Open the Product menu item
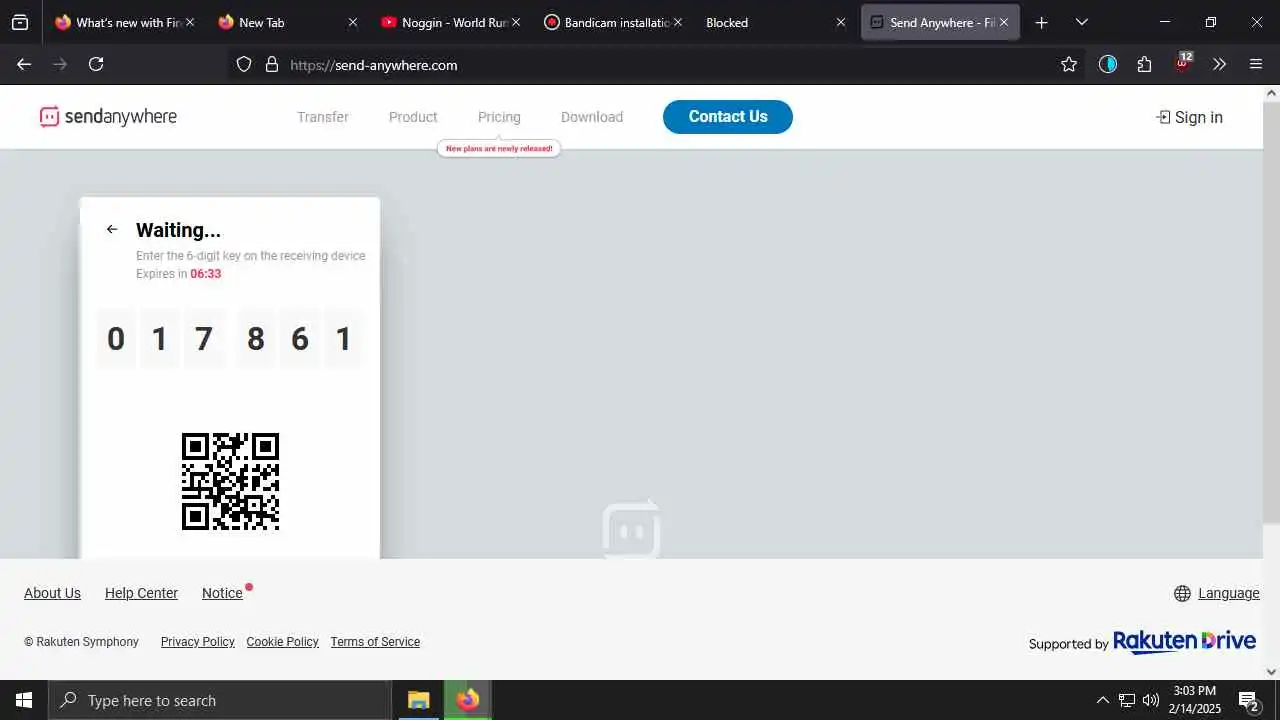Viewport: 1280px width, 720px height. click(413, 117)
